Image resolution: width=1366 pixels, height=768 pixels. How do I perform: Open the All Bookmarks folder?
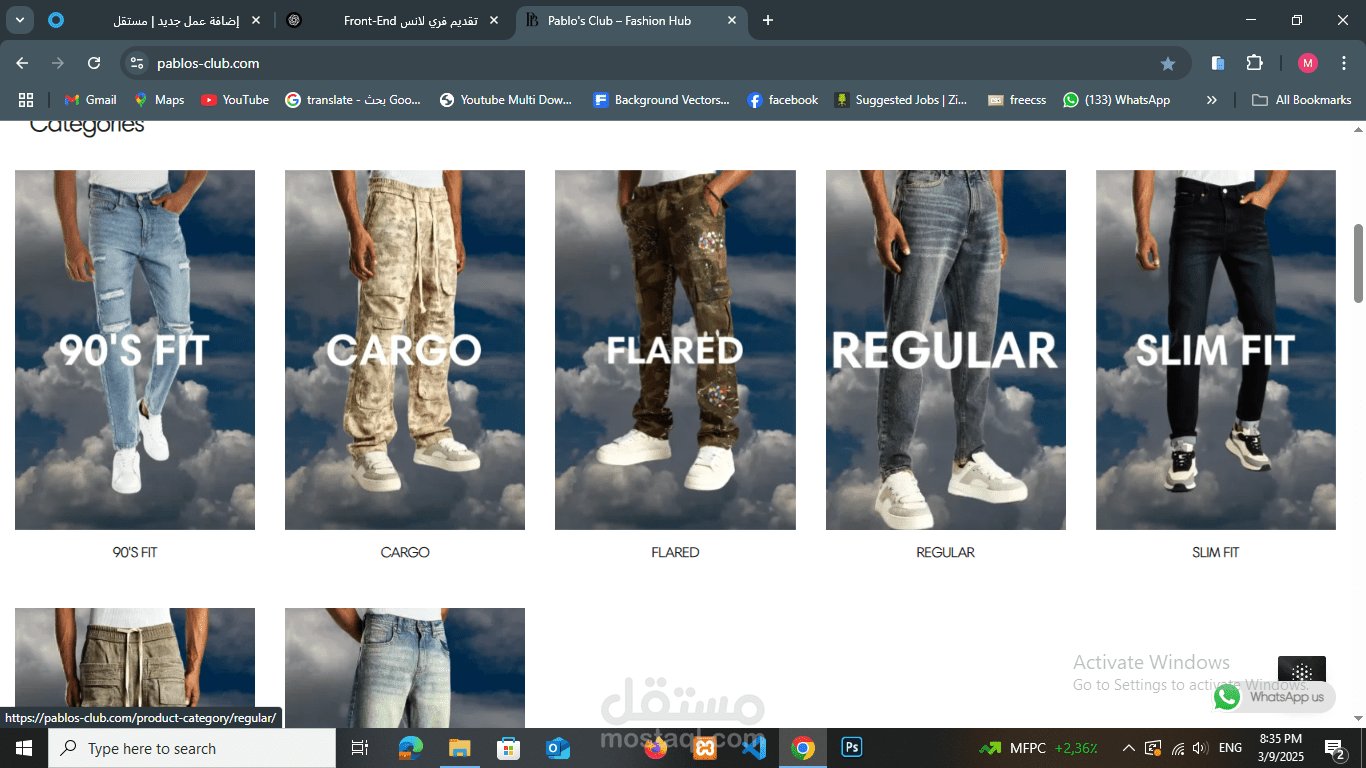1302,100
